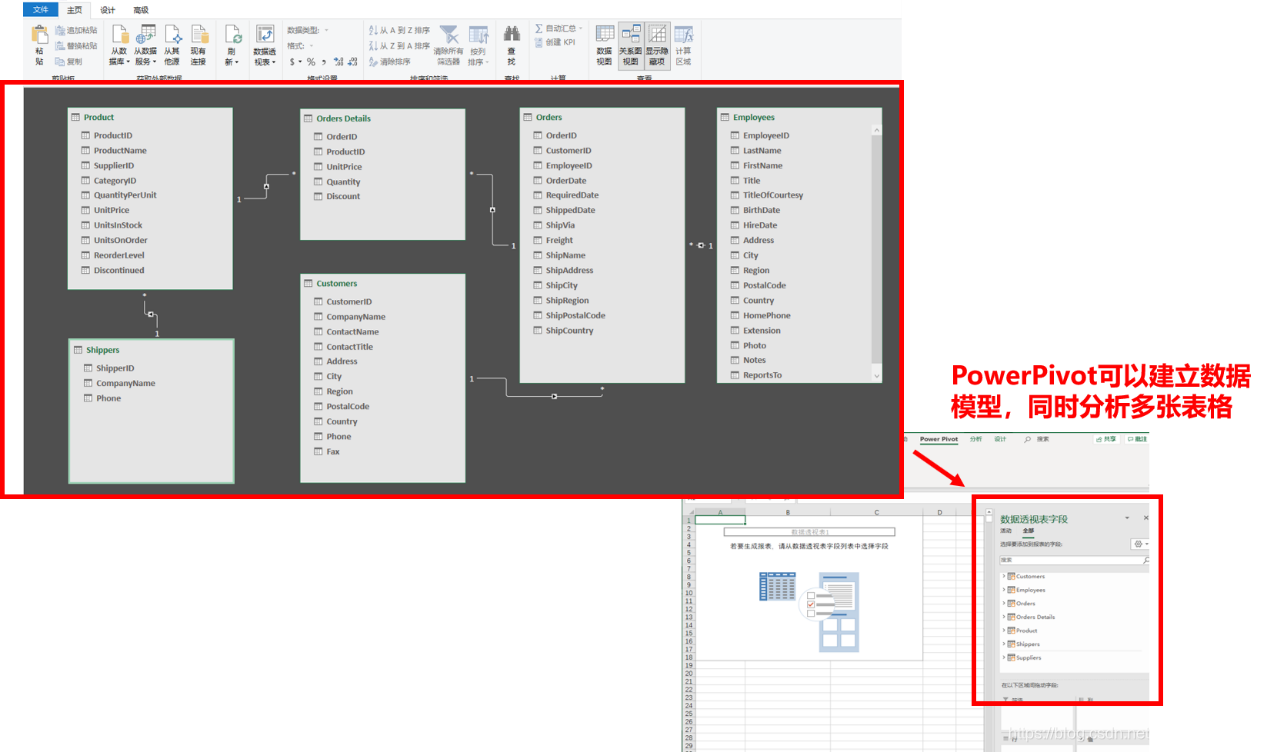Expand the Suppliers table in field list
This screenshot has width=1267, height=752.
tap(1004, 657)
